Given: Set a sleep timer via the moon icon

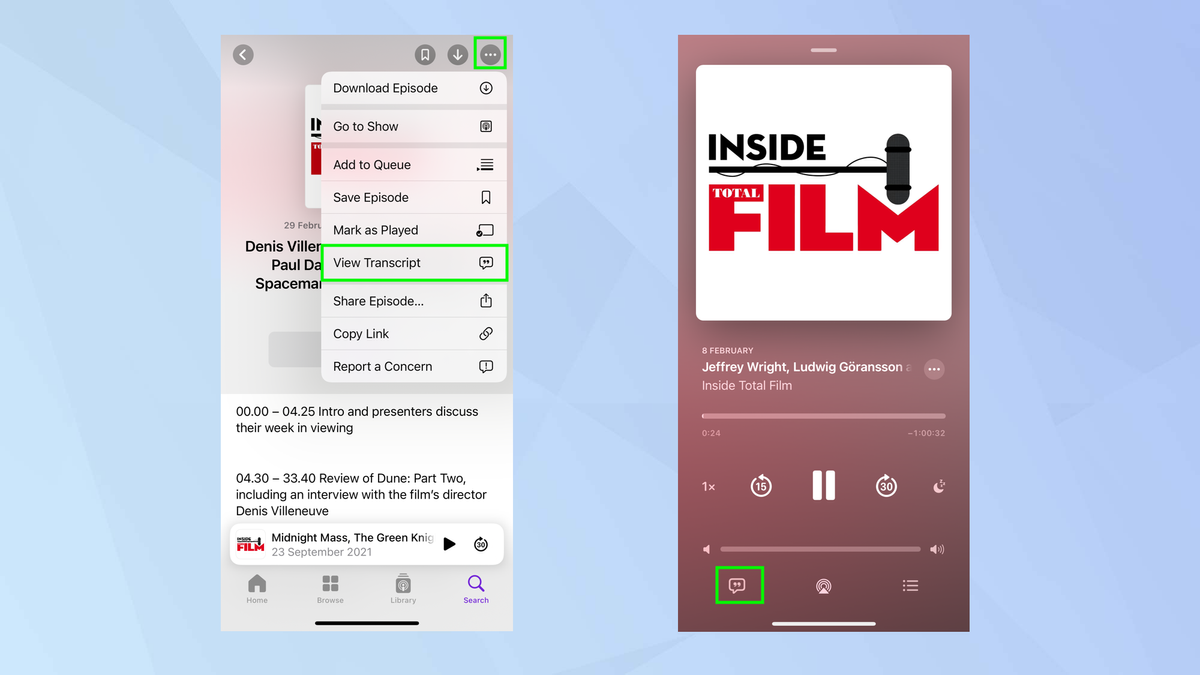Looking at the screenshot, I should pos(938,486).
